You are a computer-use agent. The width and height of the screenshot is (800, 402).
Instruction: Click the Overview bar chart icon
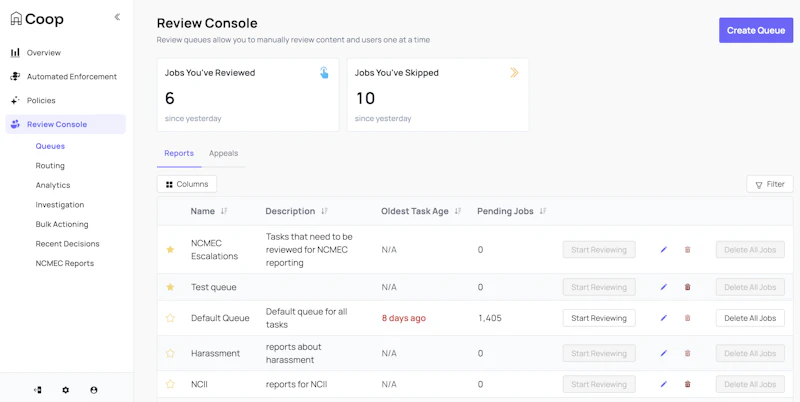pos(15,53)
